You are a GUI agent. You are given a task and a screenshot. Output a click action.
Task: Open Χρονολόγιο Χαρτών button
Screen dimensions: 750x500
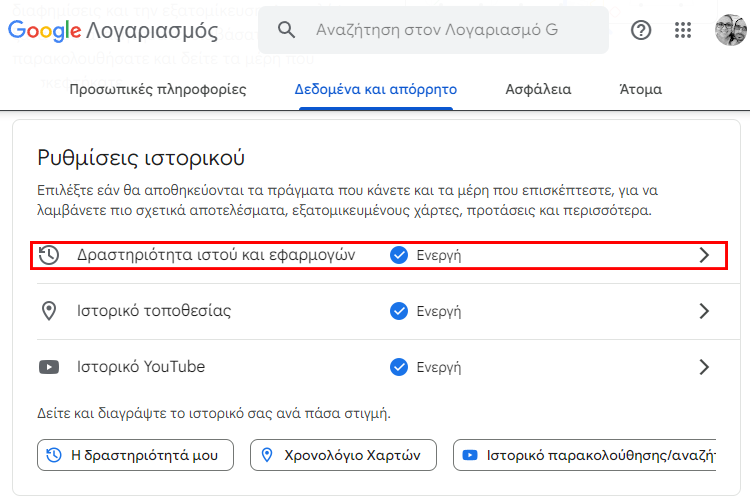point(343,455)
